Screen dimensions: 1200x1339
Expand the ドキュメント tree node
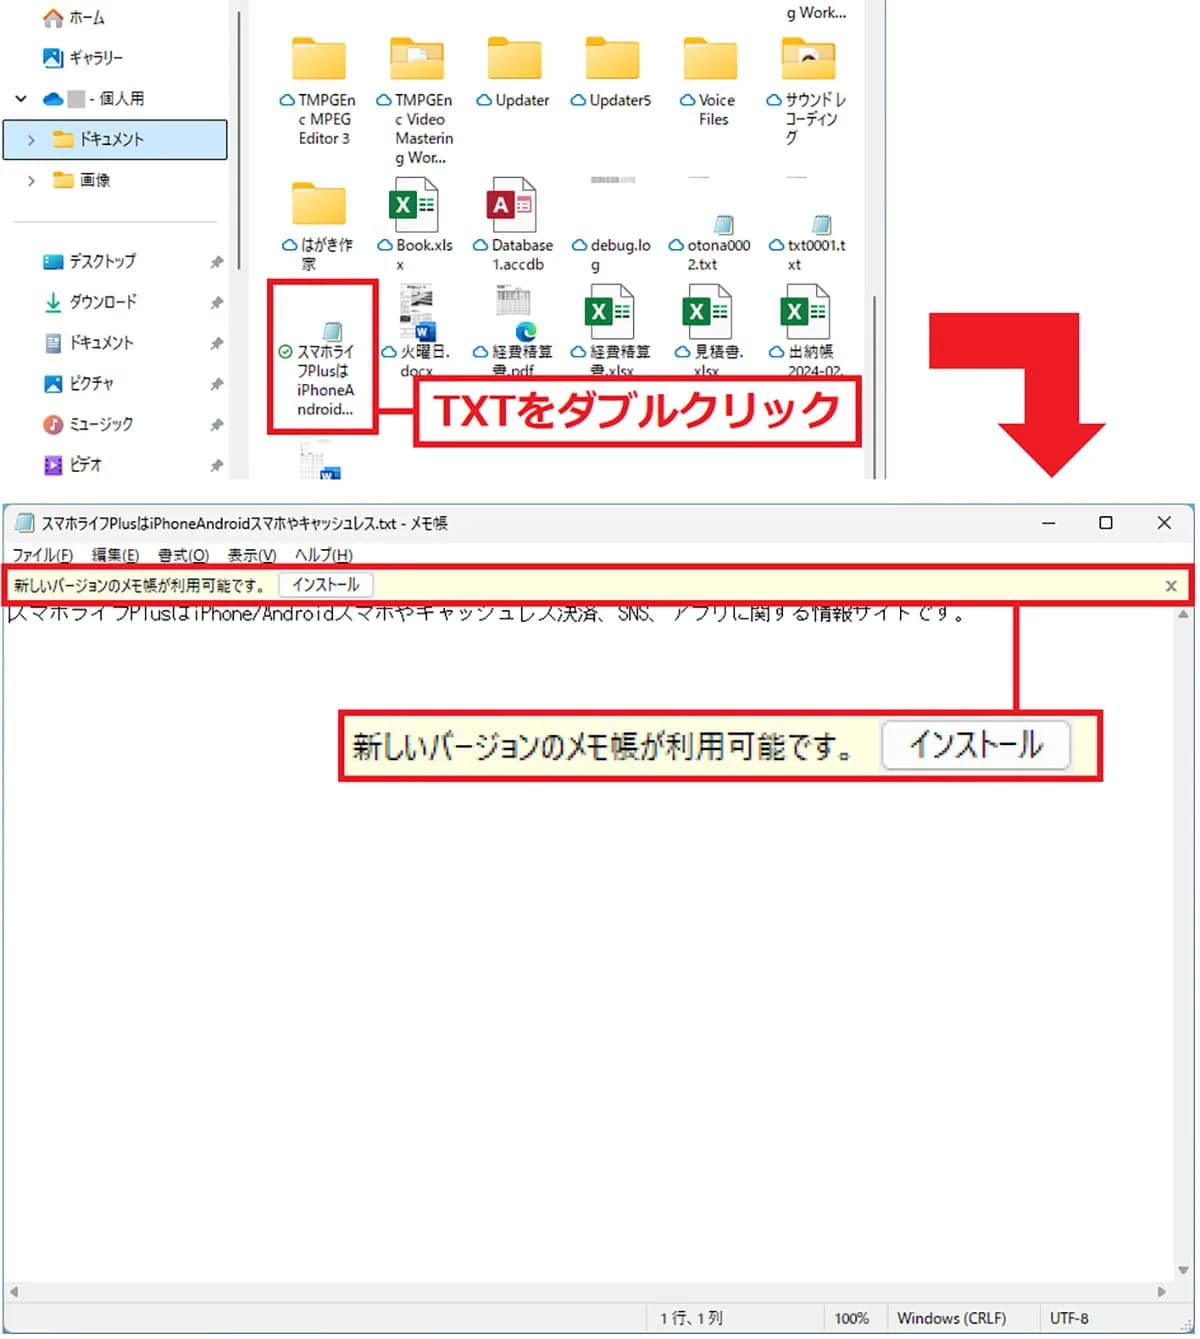(31, 140)
